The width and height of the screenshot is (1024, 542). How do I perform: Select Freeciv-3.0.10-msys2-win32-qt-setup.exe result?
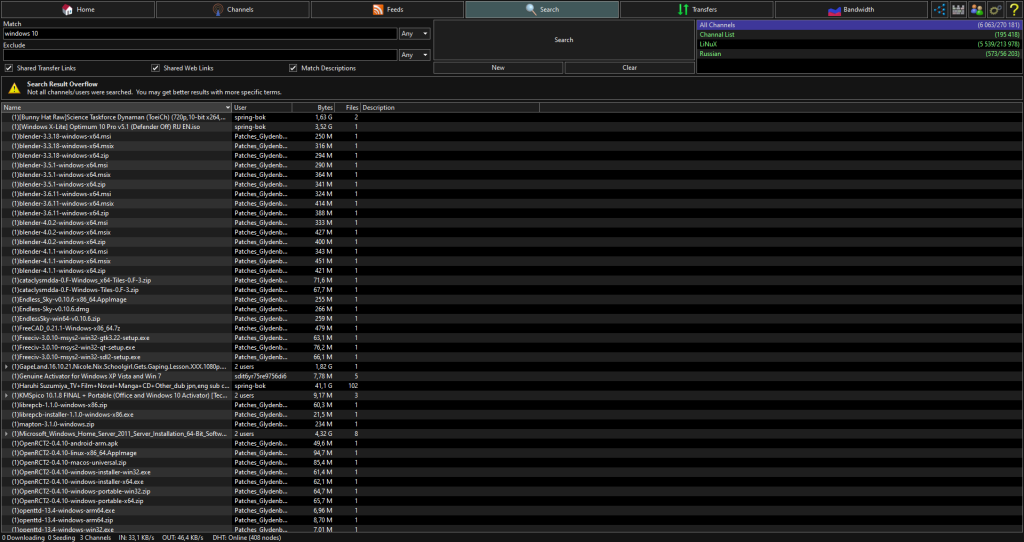[512, 347]
